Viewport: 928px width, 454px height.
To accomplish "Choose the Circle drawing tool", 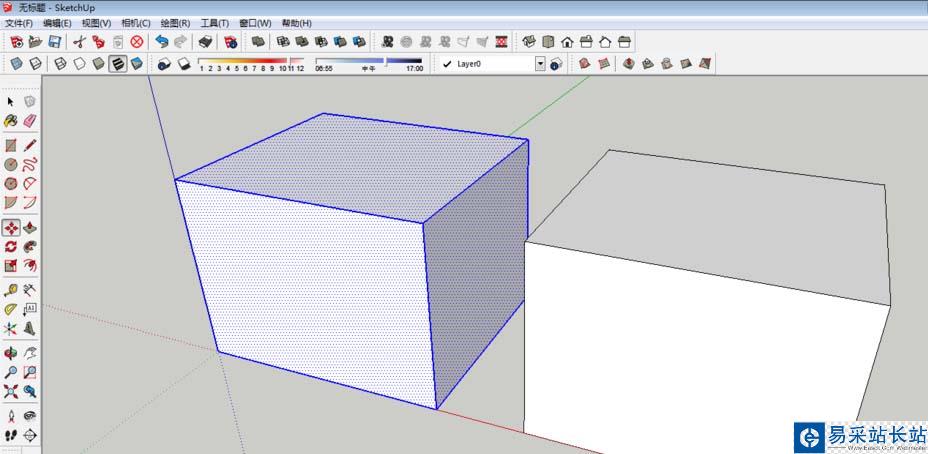I will click(11, 164).
